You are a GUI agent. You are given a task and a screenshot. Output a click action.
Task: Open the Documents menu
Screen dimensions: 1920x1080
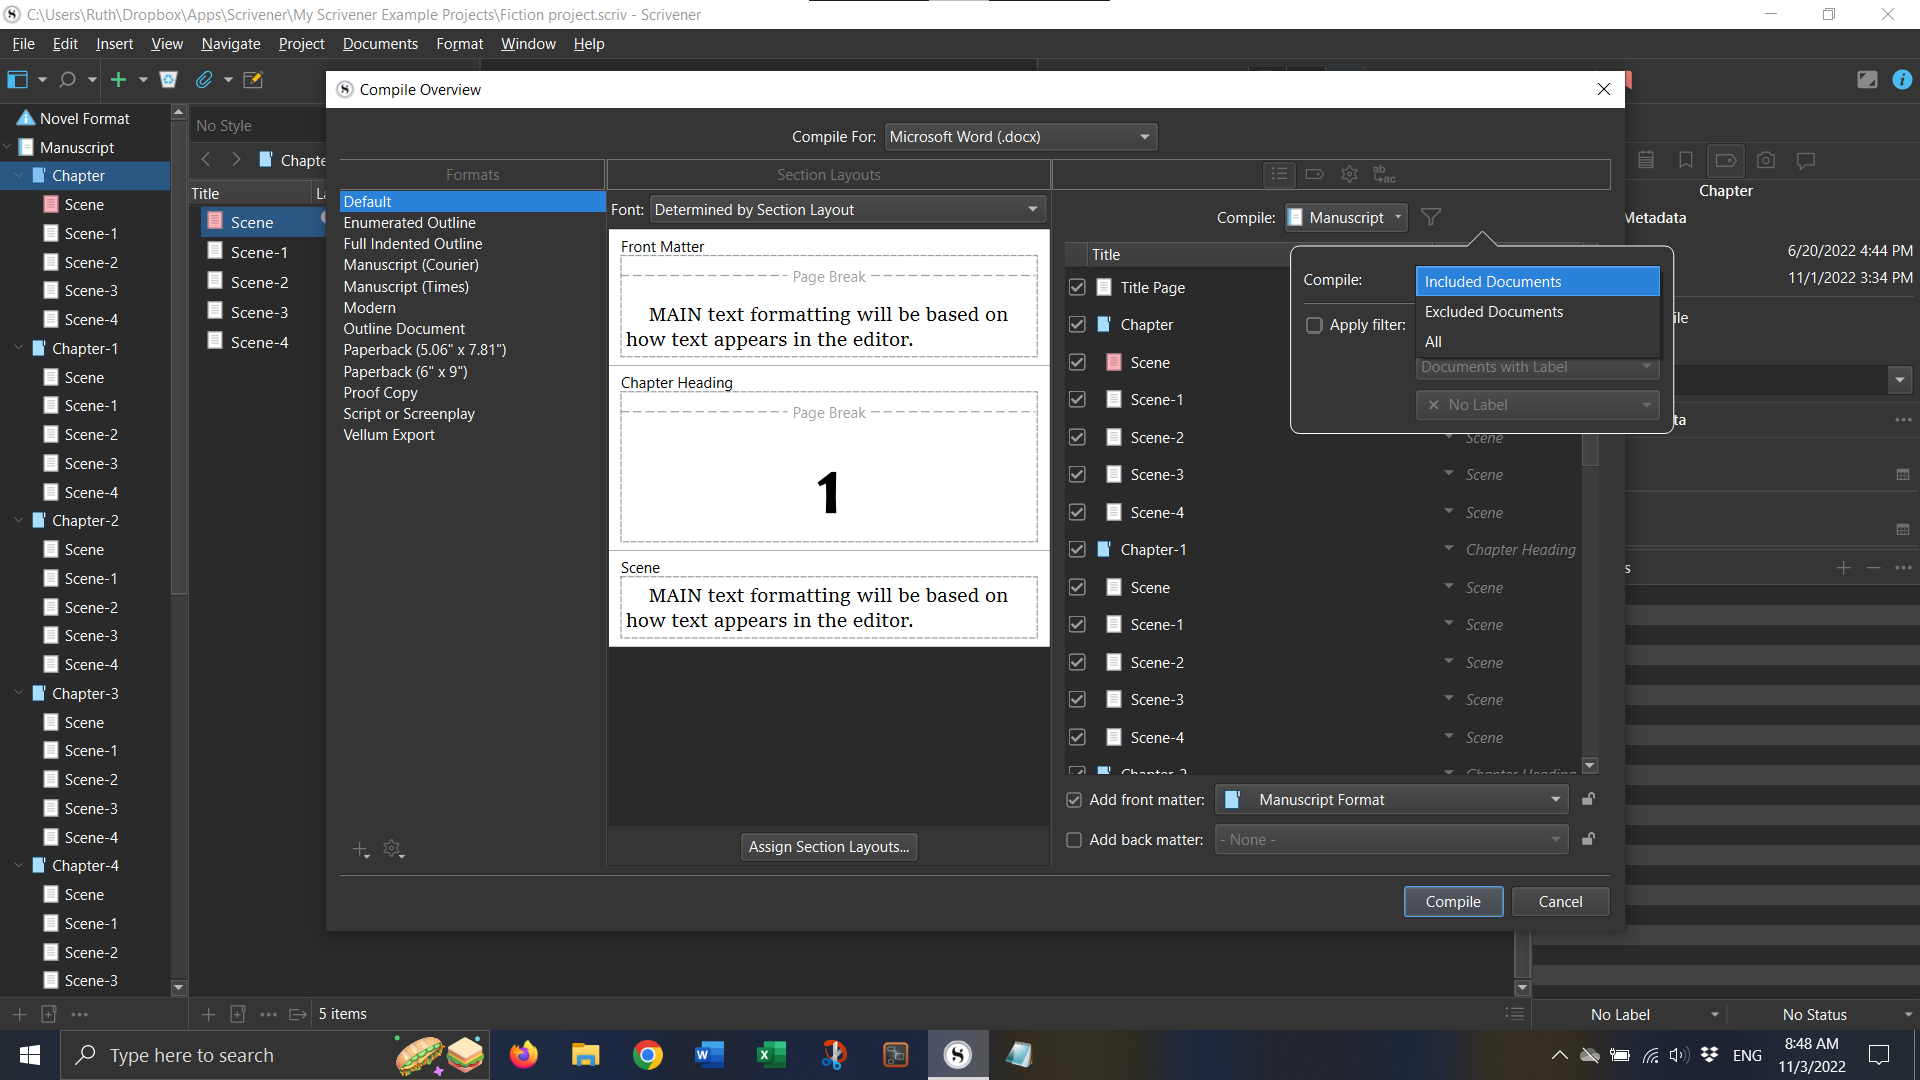tap(380, 44)
